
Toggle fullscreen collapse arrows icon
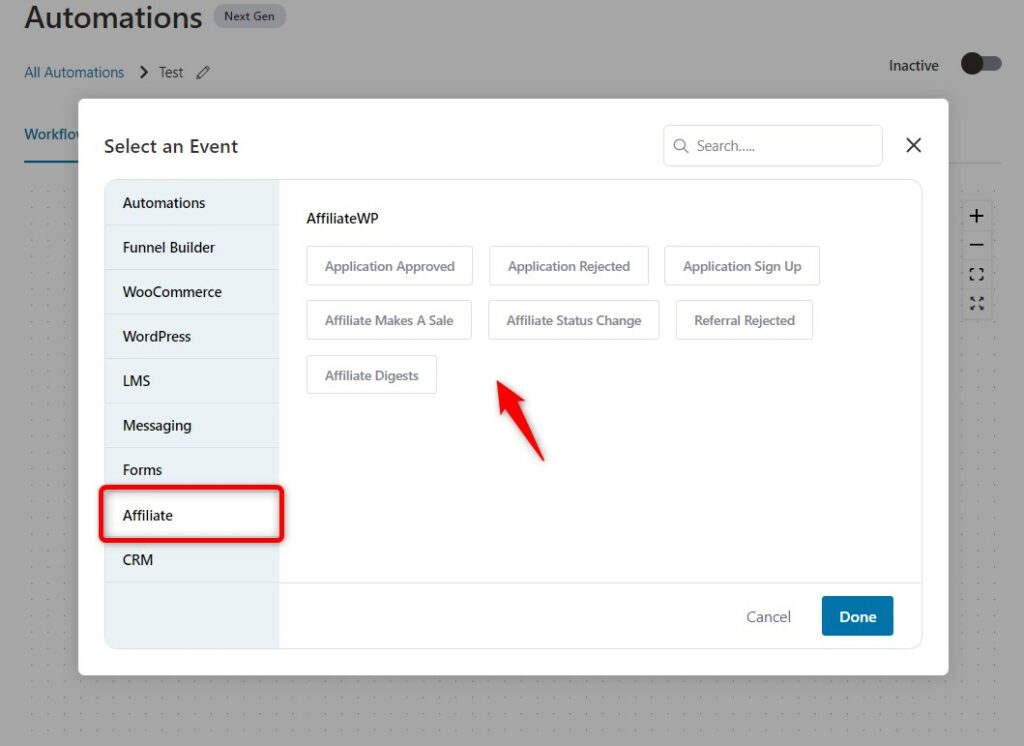pyautogui.click(x=976, y=303)
